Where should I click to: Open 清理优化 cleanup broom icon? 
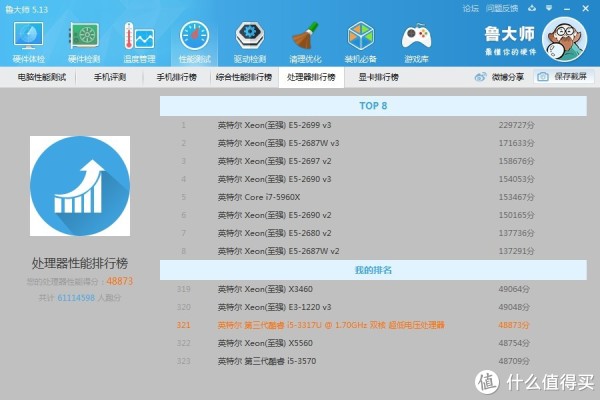click(305, 42)
